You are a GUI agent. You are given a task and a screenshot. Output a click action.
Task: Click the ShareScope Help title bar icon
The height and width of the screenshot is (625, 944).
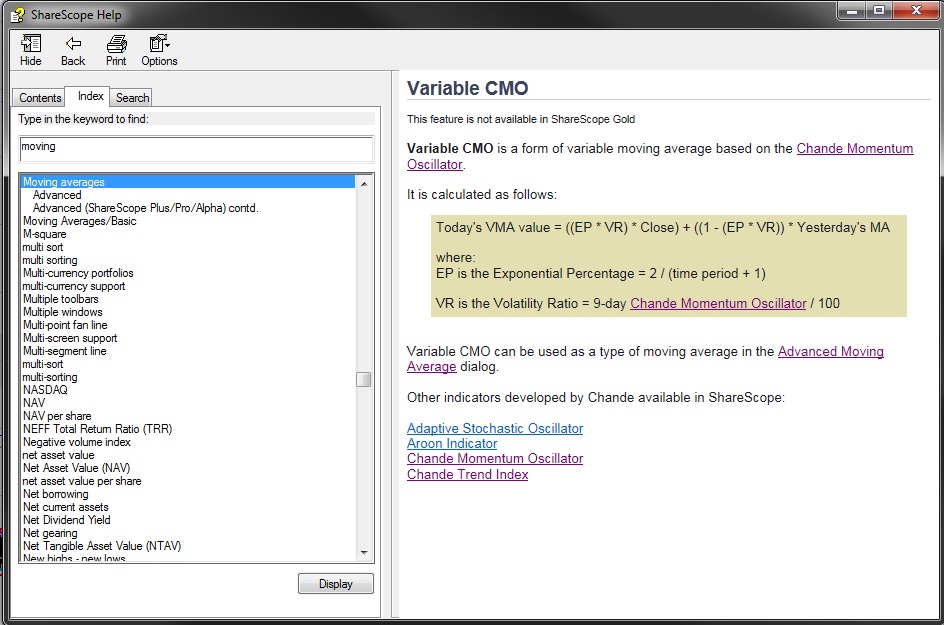coord(18,14)
